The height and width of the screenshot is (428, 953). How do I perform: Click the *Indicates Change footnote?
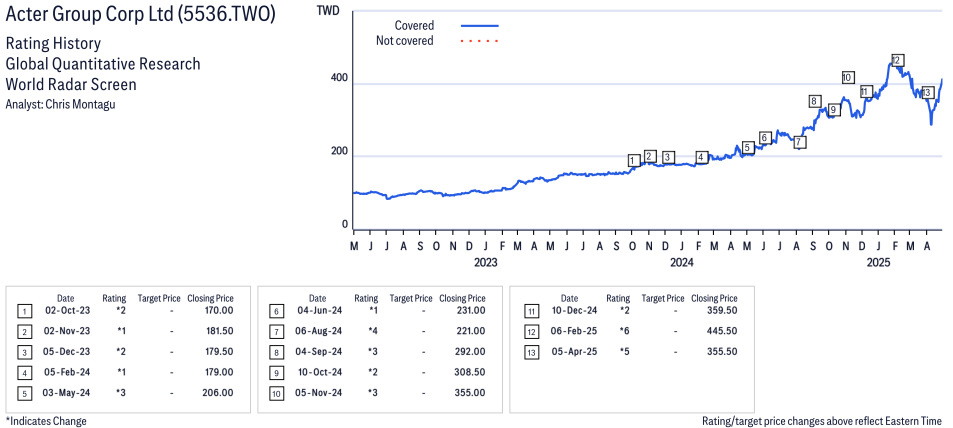(x=46, y=421)
